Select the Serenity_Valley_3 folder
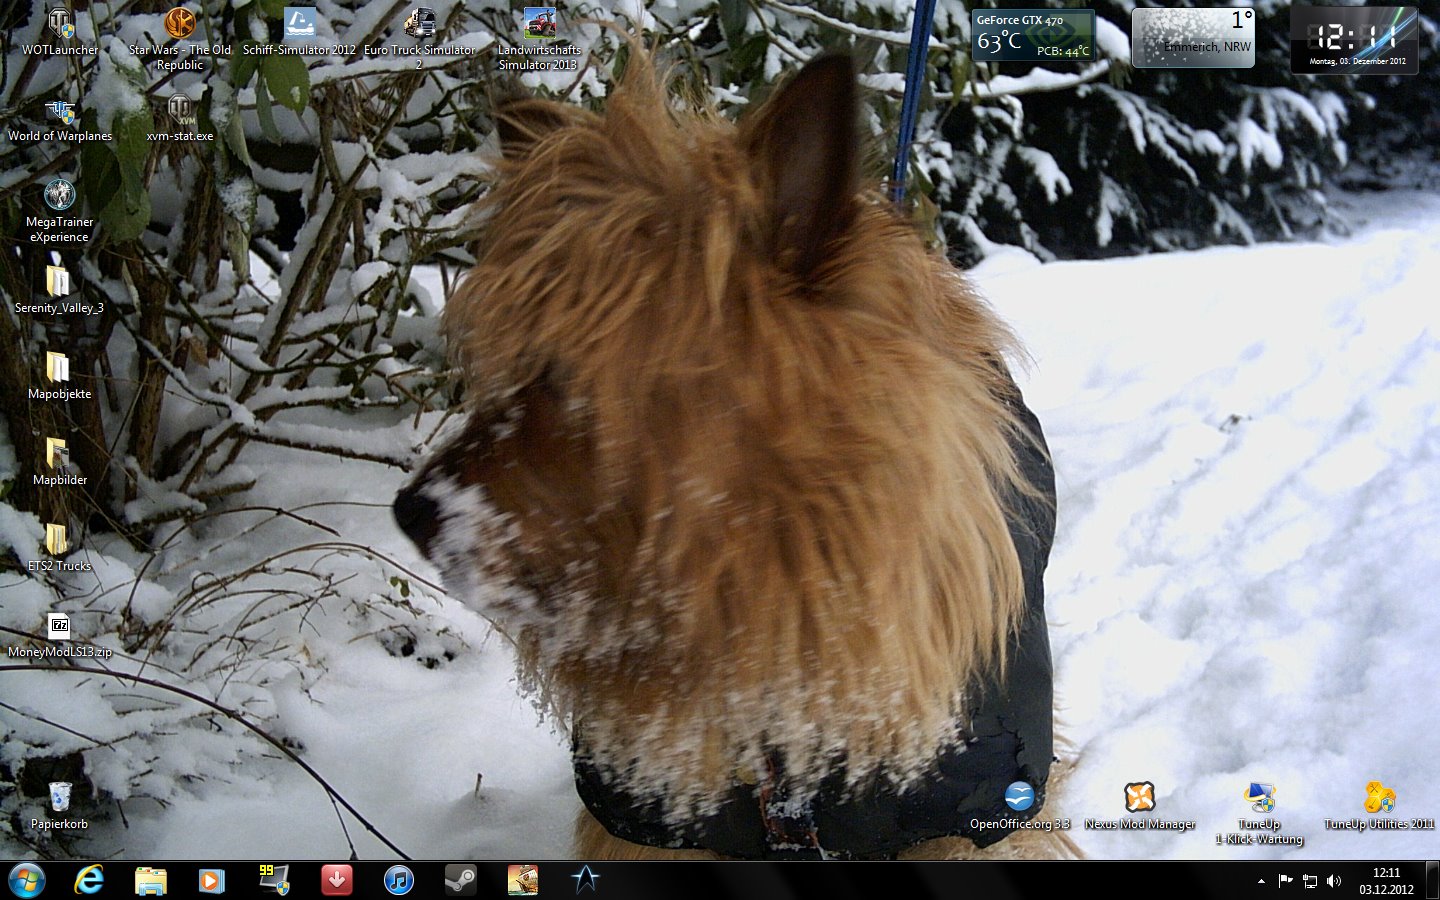Screen dimensions: 1440x900 point(59,284)
